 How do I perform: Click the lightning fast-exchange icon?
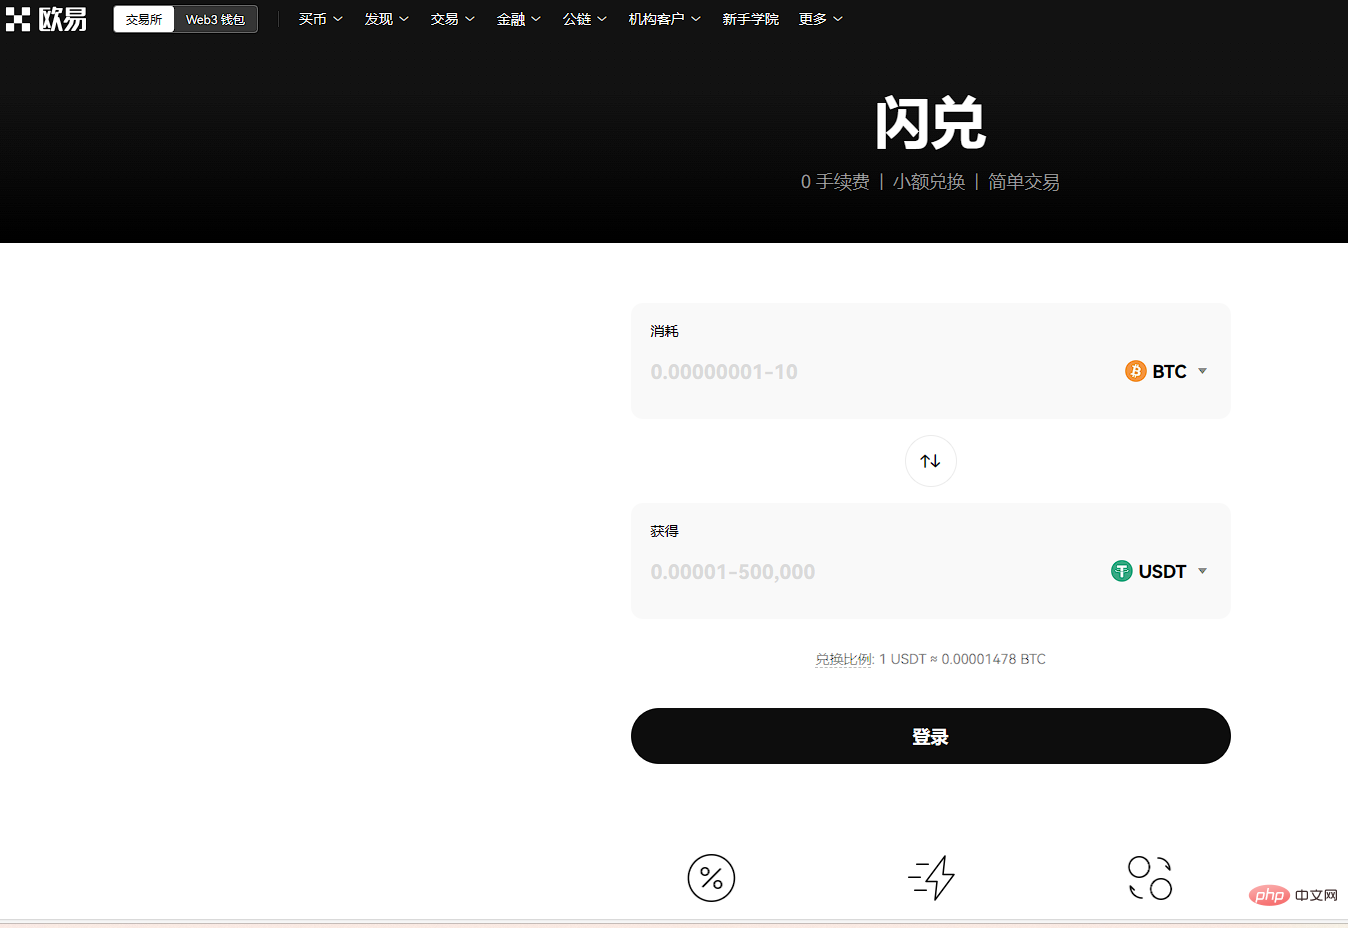(x=931, y=878)
